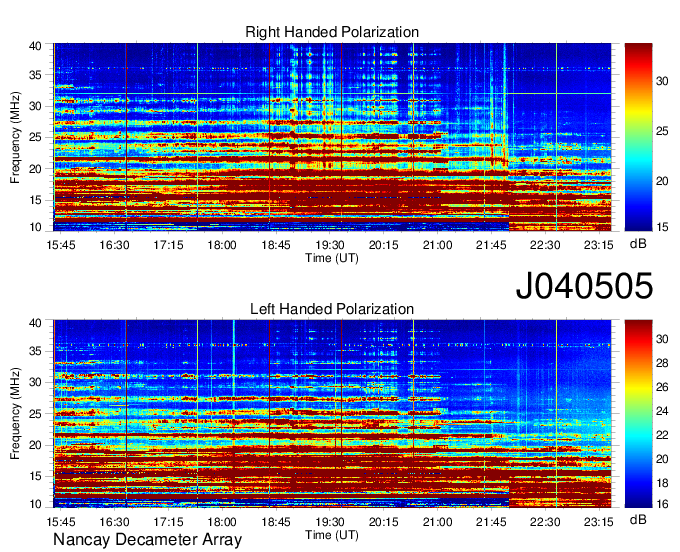The height and width of the screenshot is (552, 680).
Task: Click "20:15" time tick on Left Handed plot
Action: click(x=383, y=522)
